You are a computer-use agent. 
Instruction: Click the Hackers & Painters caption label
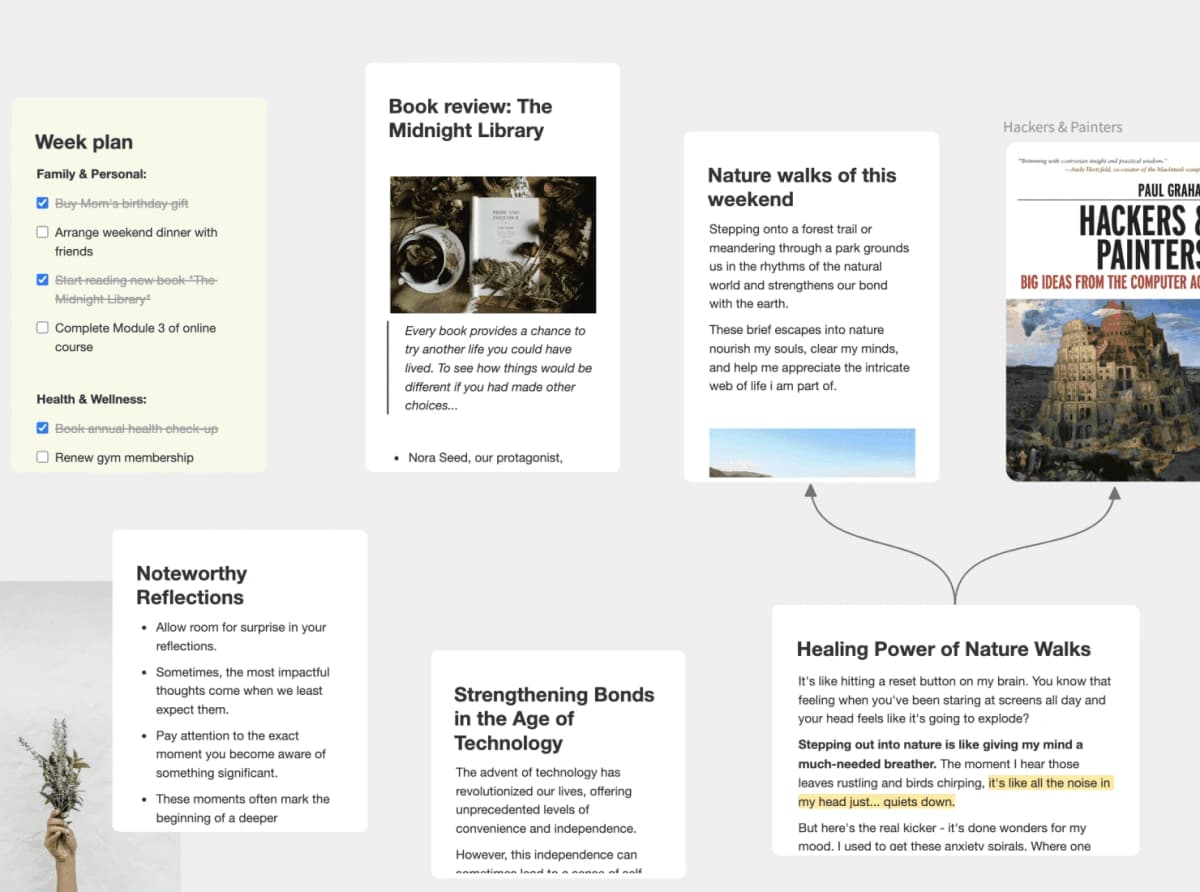(1063, 127)
